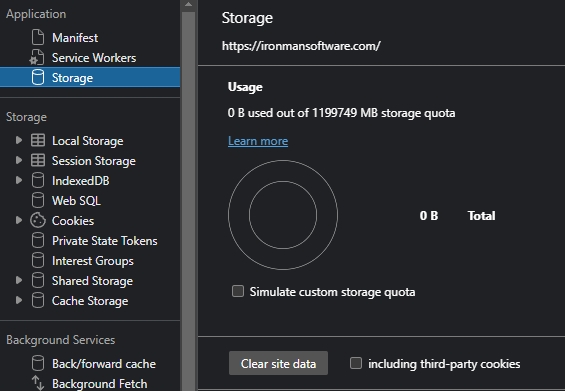Open Shared Storage in sidebar
Screen dimensions: 565x391
(92, 281)
